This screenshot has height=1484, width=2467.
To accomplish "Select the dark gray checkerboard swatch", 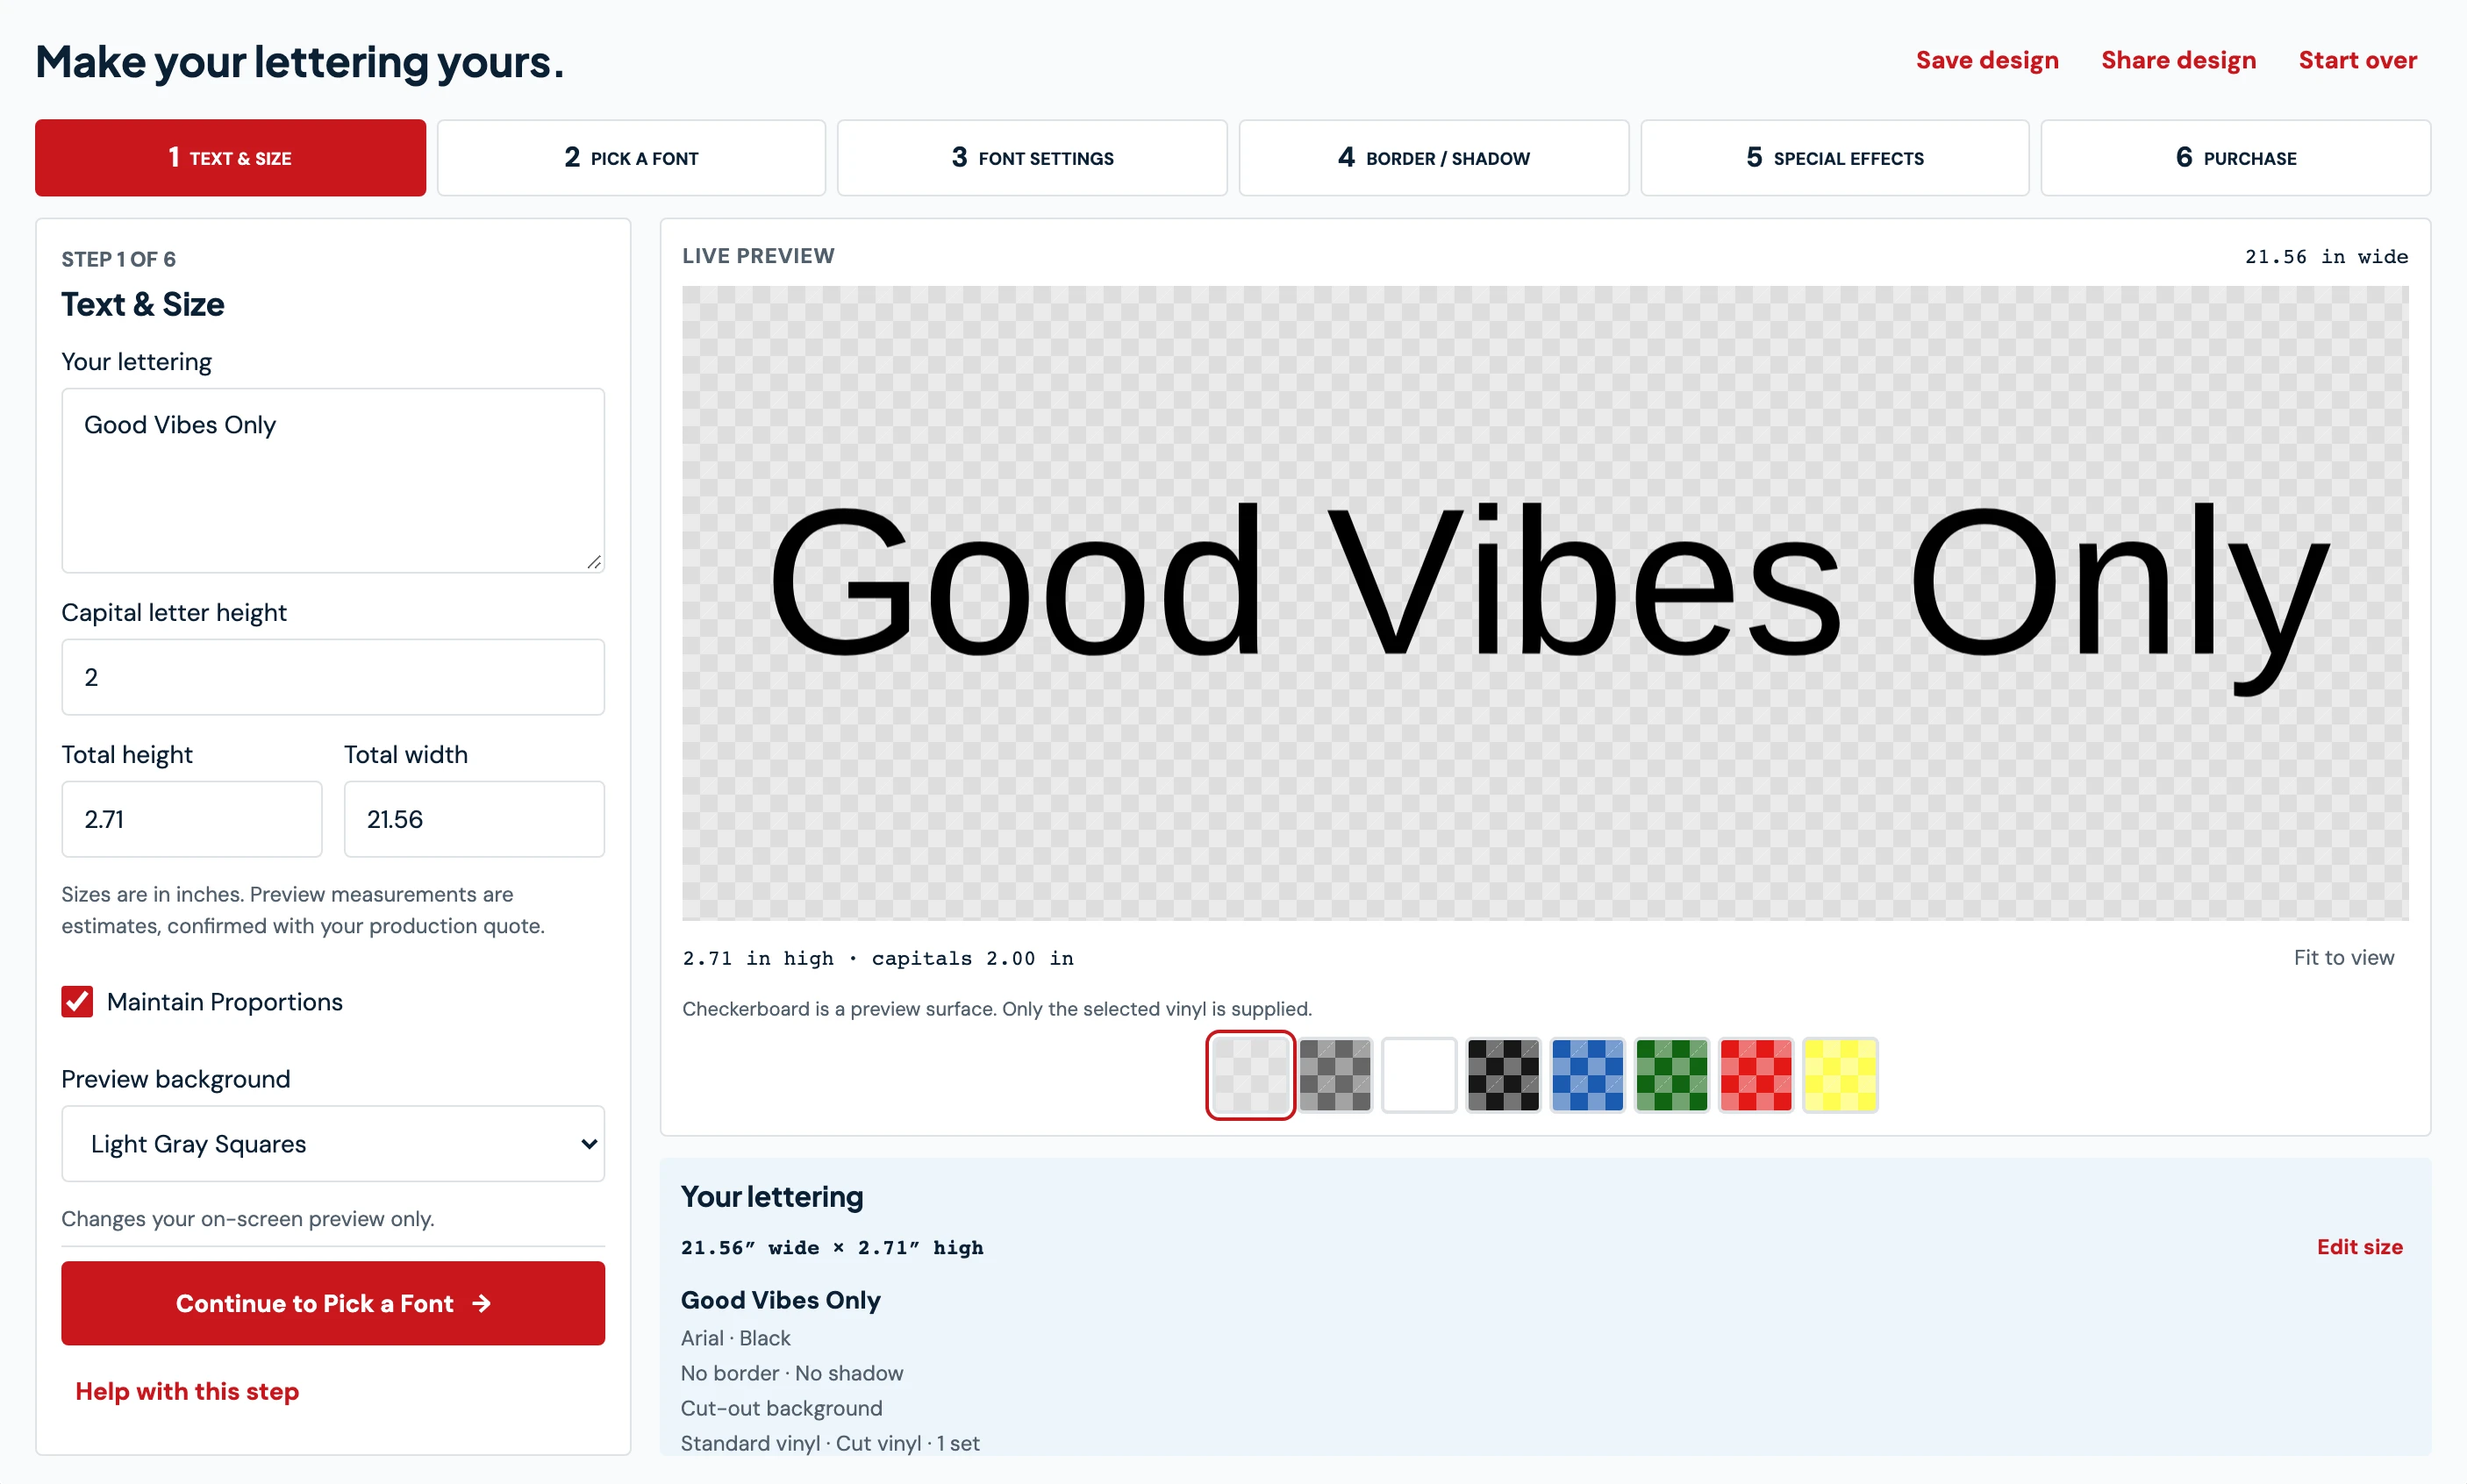I will coord(1335,1075).
